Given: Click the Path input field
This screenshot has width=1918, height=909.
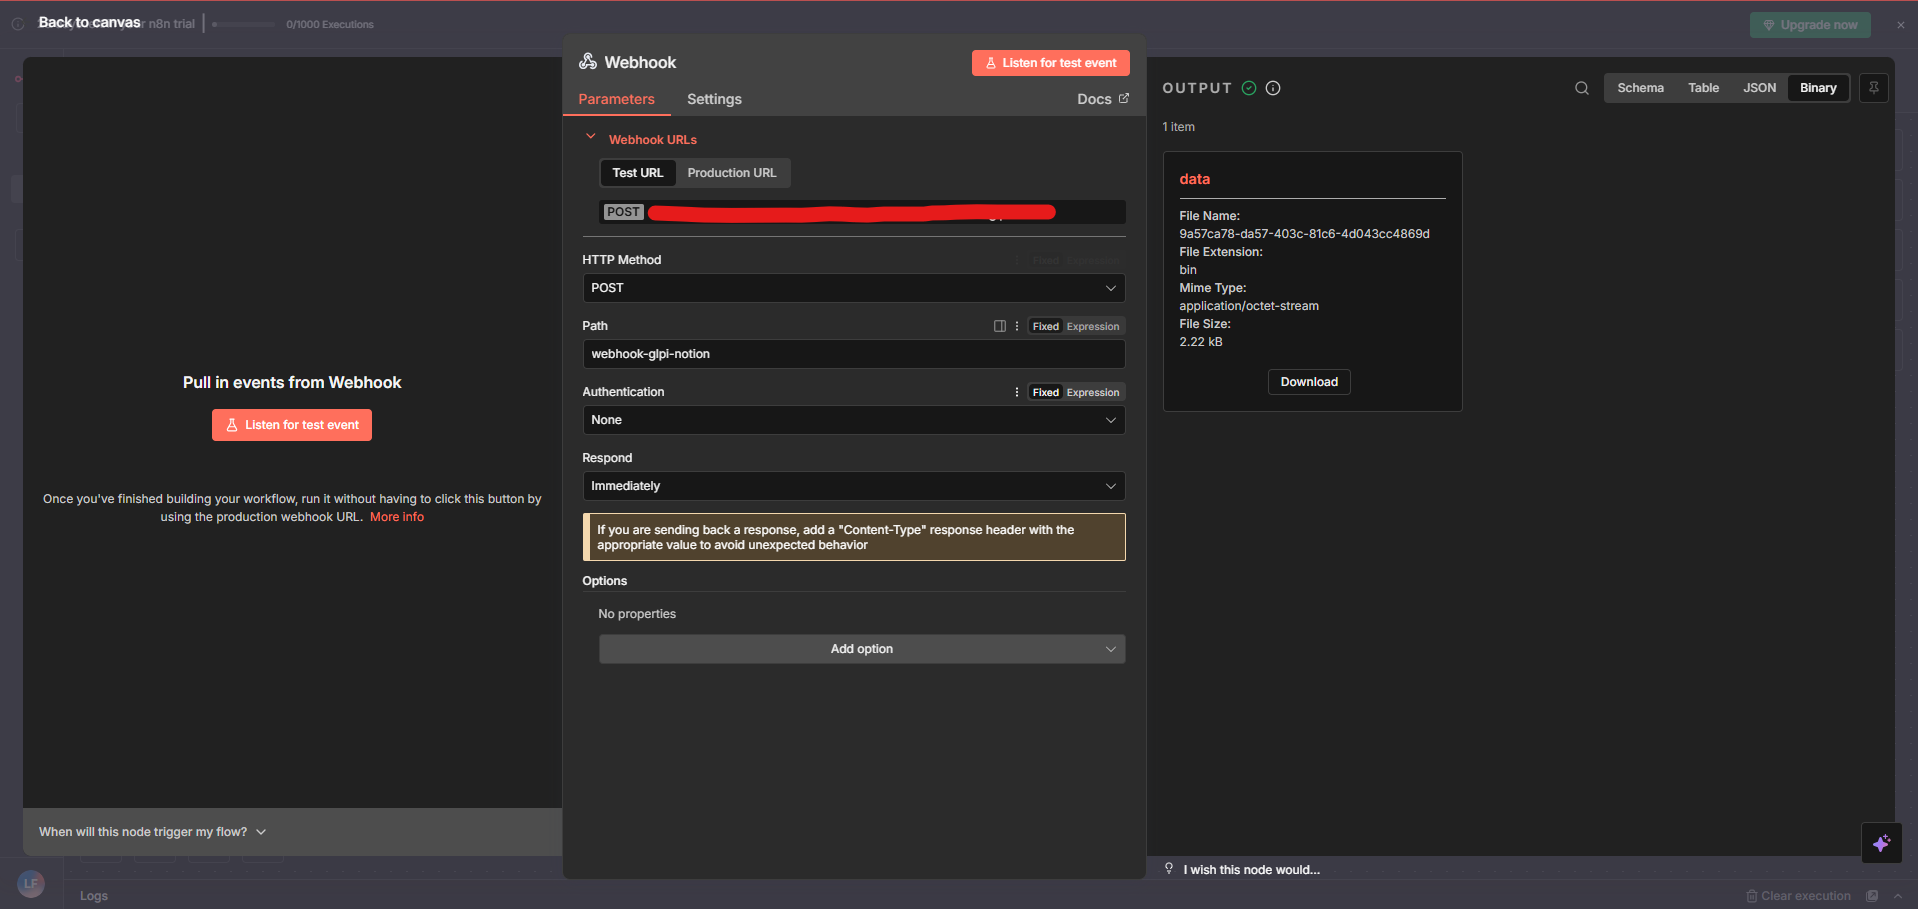Looking at the screenshot, I should [x=853, y=354].
